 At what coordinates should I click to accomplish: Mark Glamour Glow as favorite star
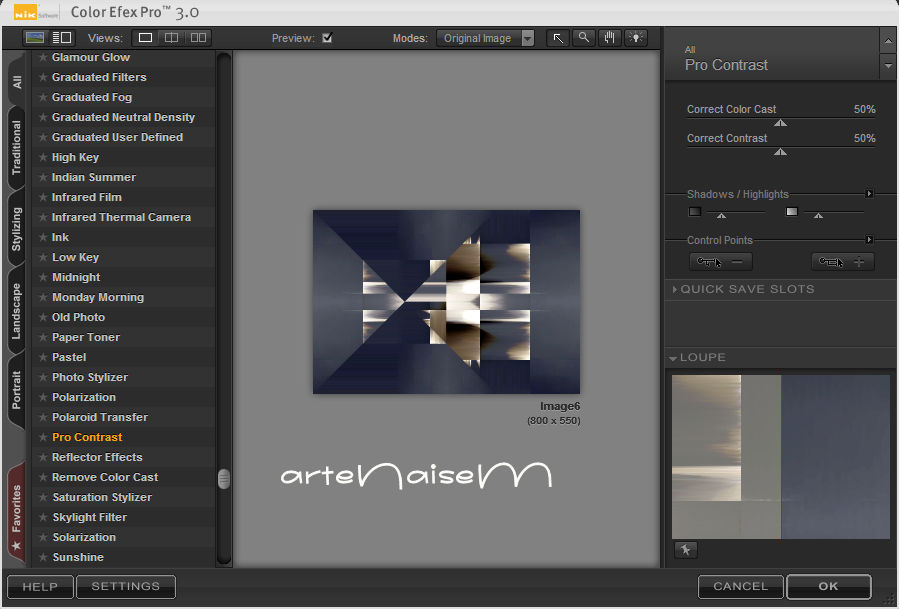[42, 57]
